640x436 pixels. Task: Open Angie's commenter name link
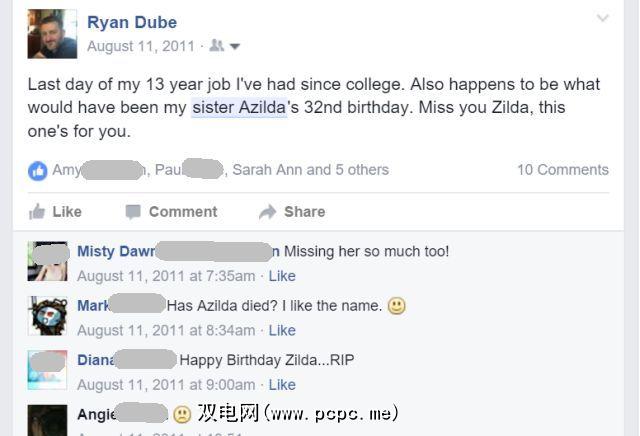click(x=97, y=413)
